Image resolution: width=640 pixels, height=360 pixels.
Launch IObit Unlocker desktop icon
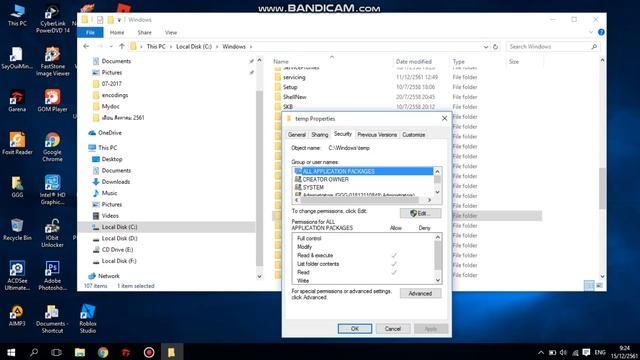(52, 233)
